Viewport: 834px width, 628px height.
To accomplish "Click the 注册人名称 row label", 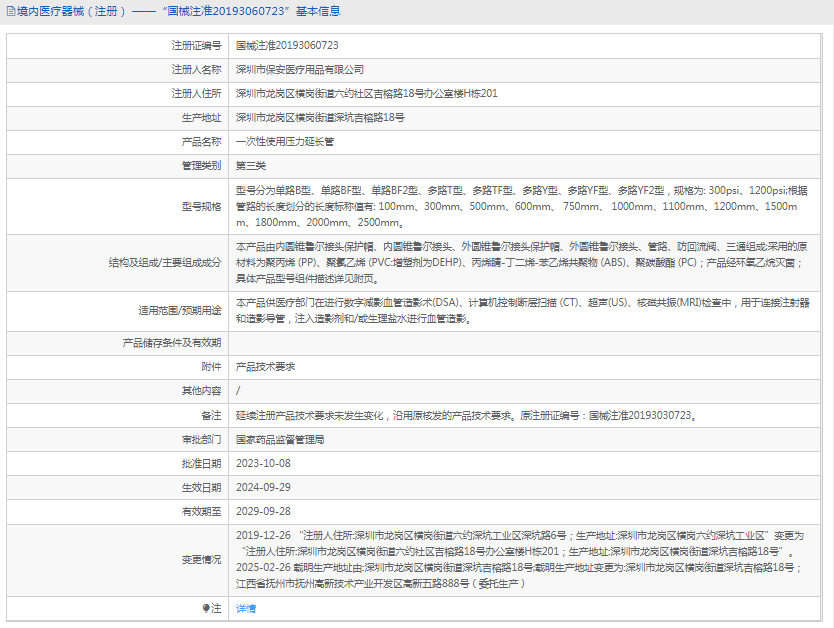I will (x=196, y=70).
